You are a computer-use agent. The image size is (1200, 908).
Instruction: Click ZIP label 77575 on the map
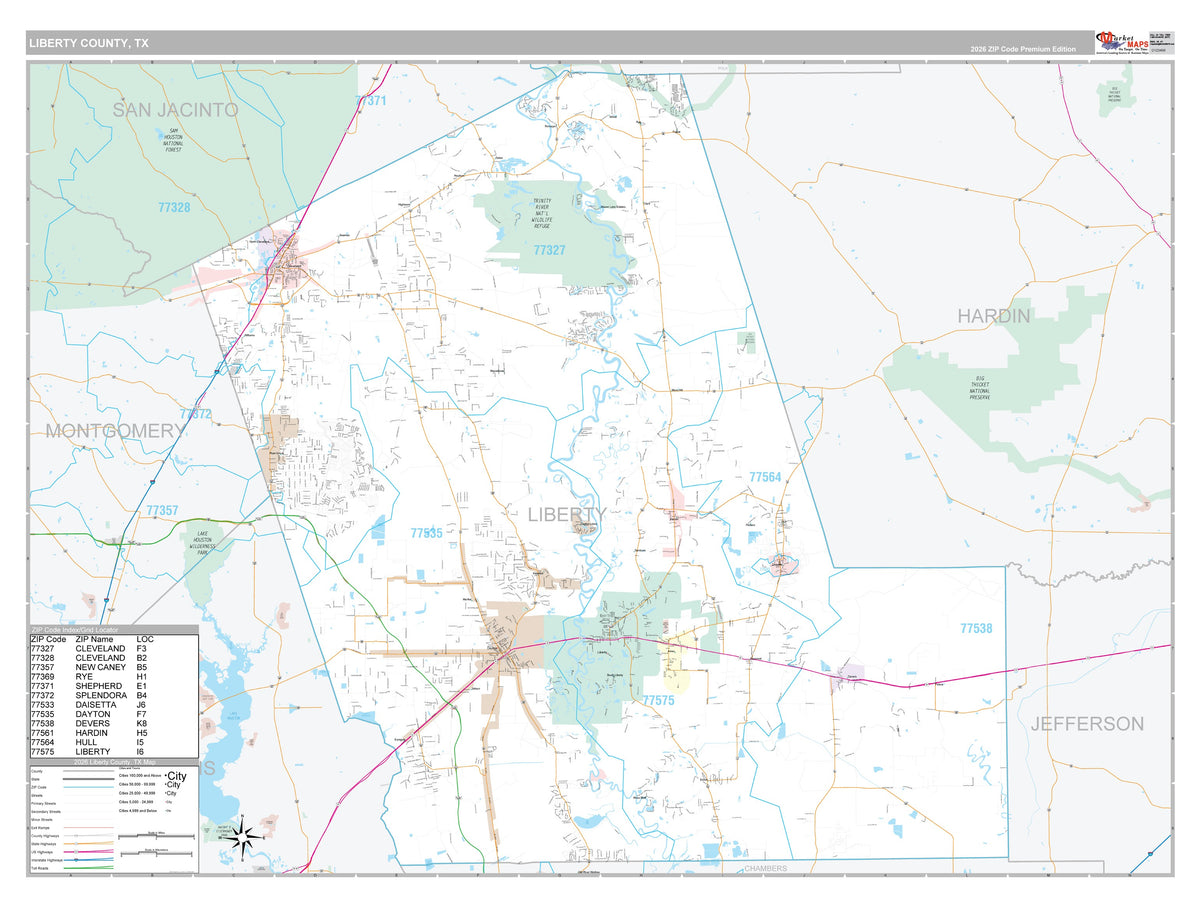pyautogui.click(x=659, y=701)
